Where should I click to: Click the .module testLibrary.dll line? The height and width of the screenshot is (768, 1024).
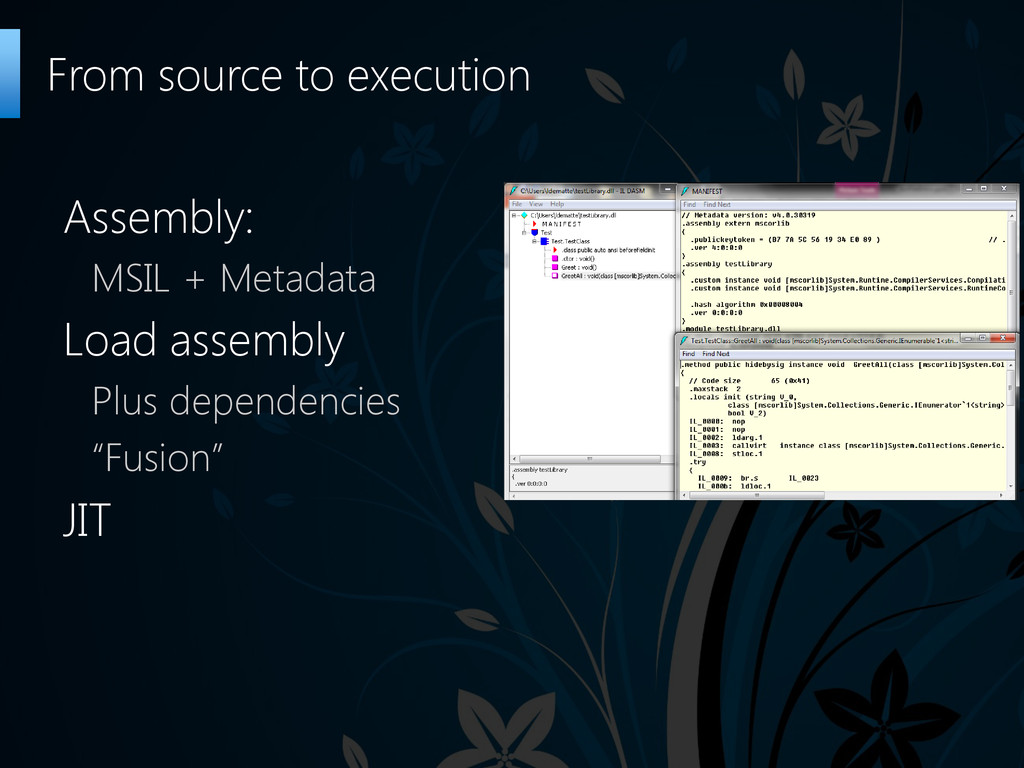click(731, 328)
